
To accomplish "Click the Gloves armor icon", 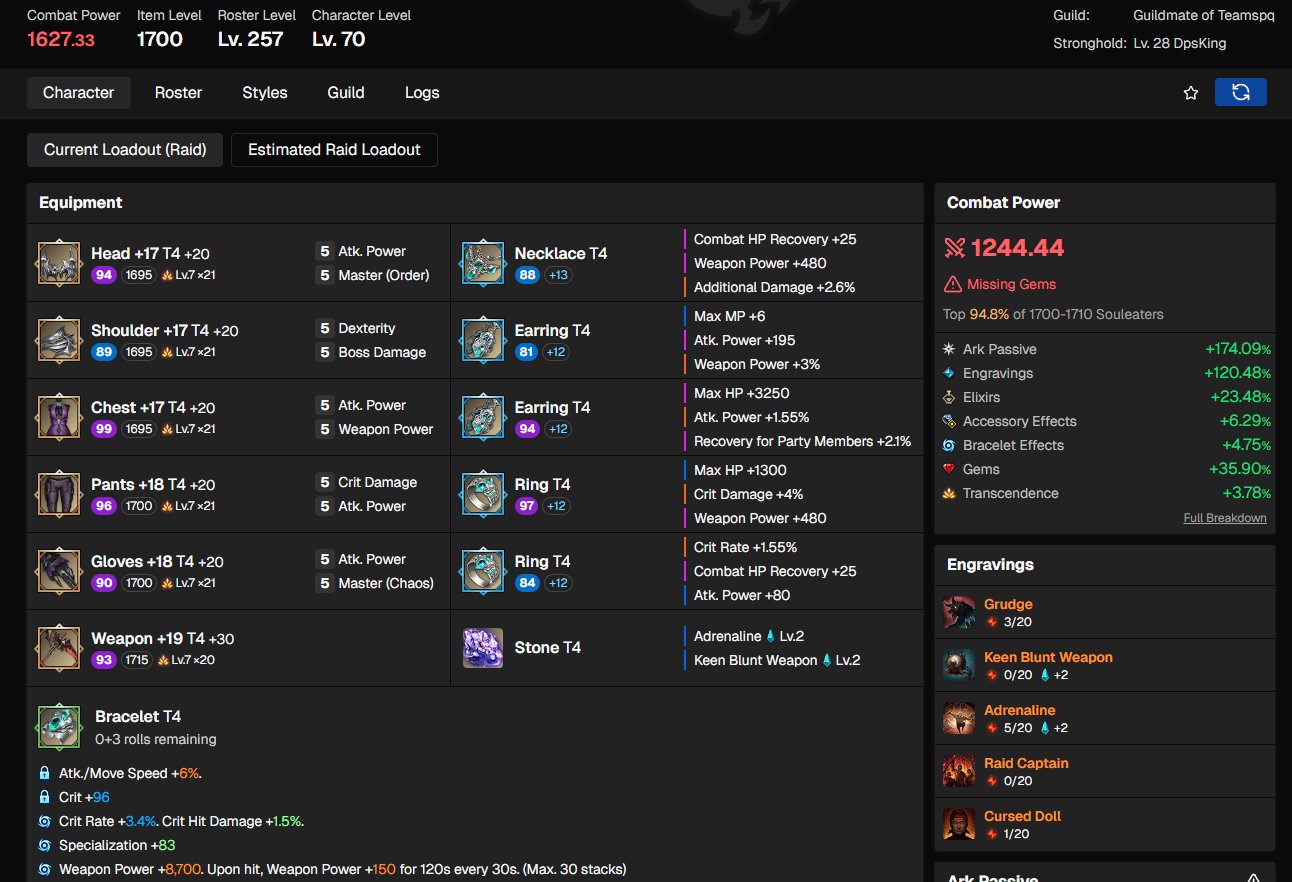I will [59, 571].
